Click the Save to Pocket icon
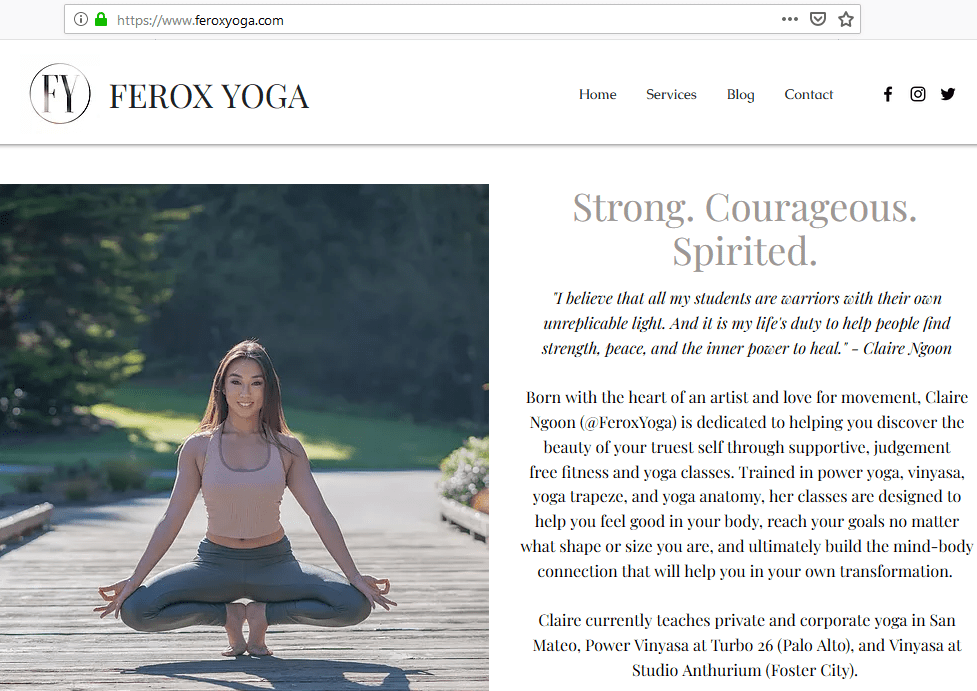Screen dimensions: 977x691 pos(818,19)
